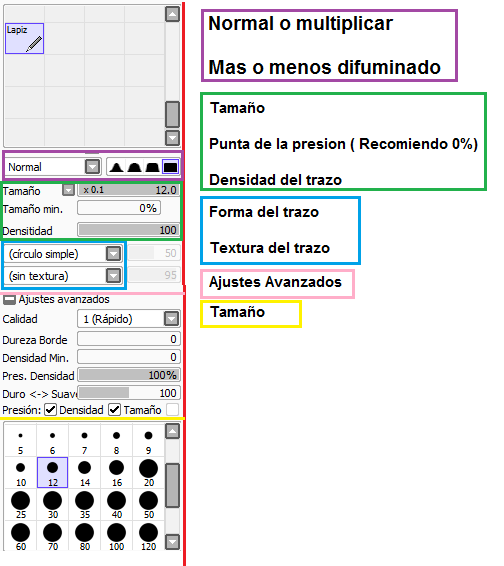Select brush size 16 preset
The height and width of the screenshot is (566, 504).
click(x=116, y=473)
